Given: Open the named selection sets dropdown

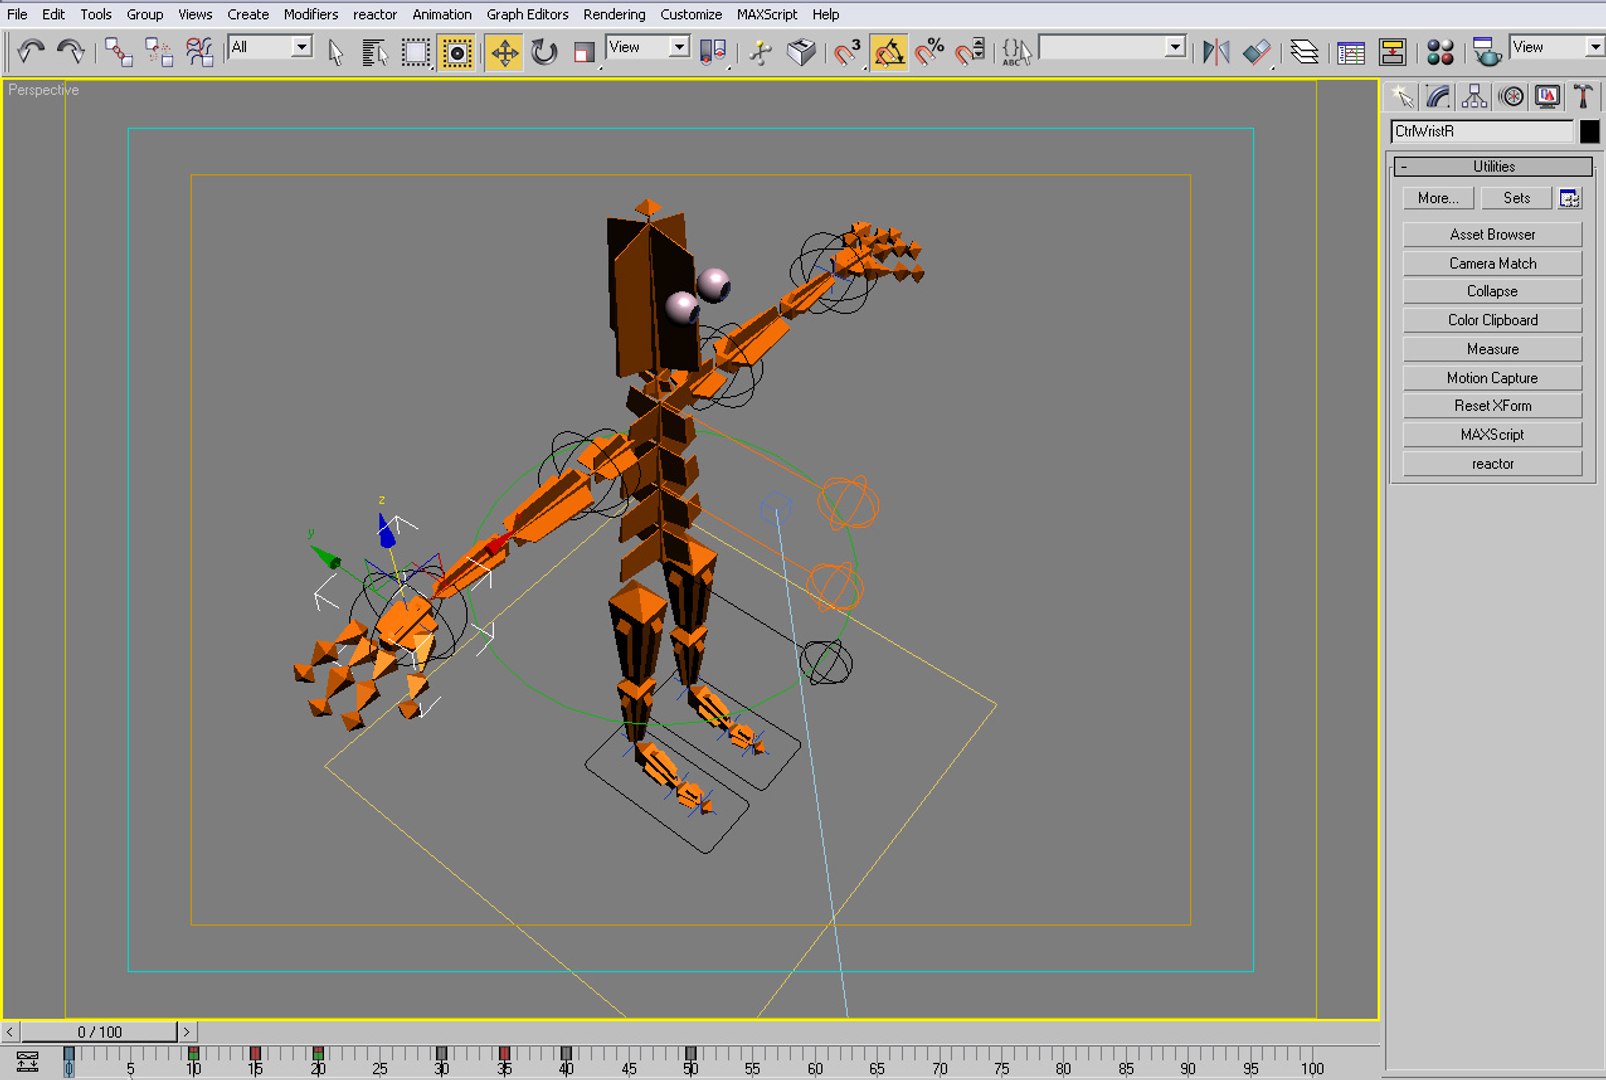Looking at the screenshot, I should (x=1112, y=47).
